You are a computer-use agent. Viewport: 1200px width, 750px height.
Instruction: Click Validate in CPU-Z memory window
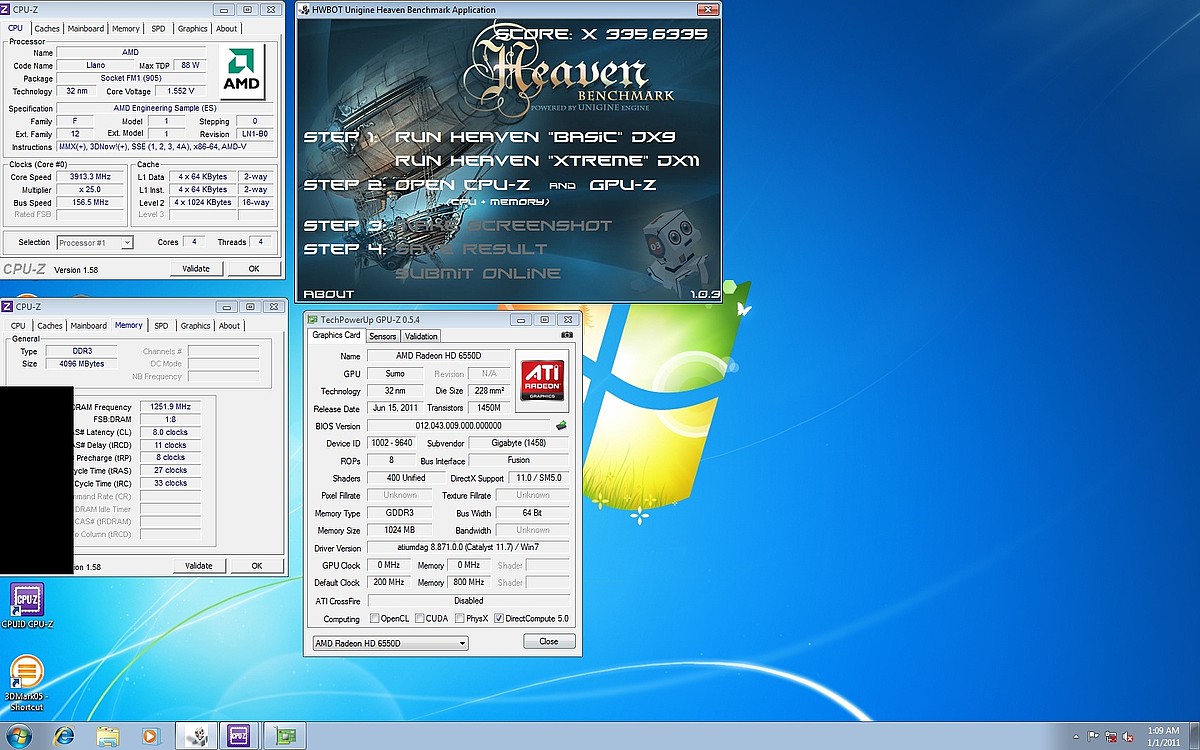[199, 566]
